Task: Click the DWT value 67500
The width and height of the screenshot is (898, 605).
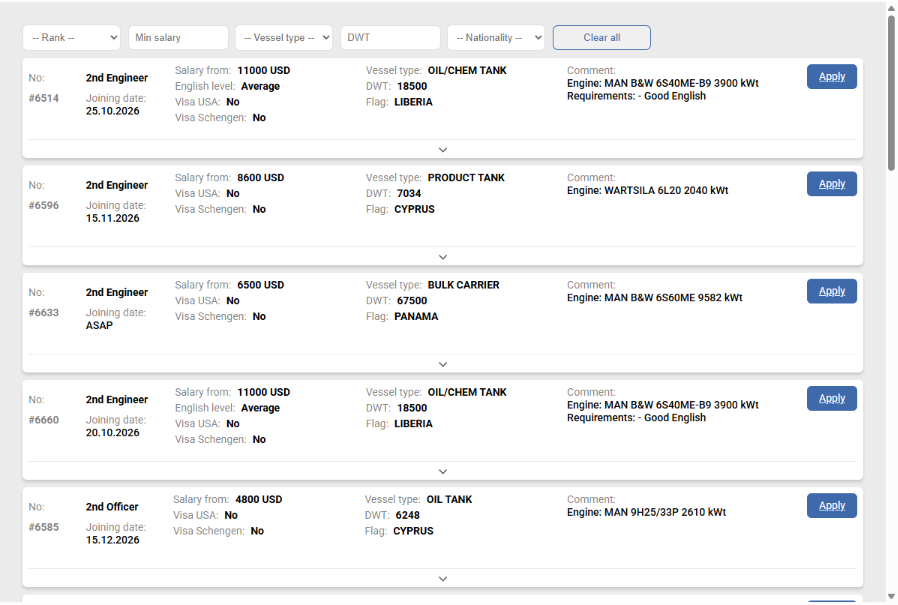Action: tap(412, 300)
